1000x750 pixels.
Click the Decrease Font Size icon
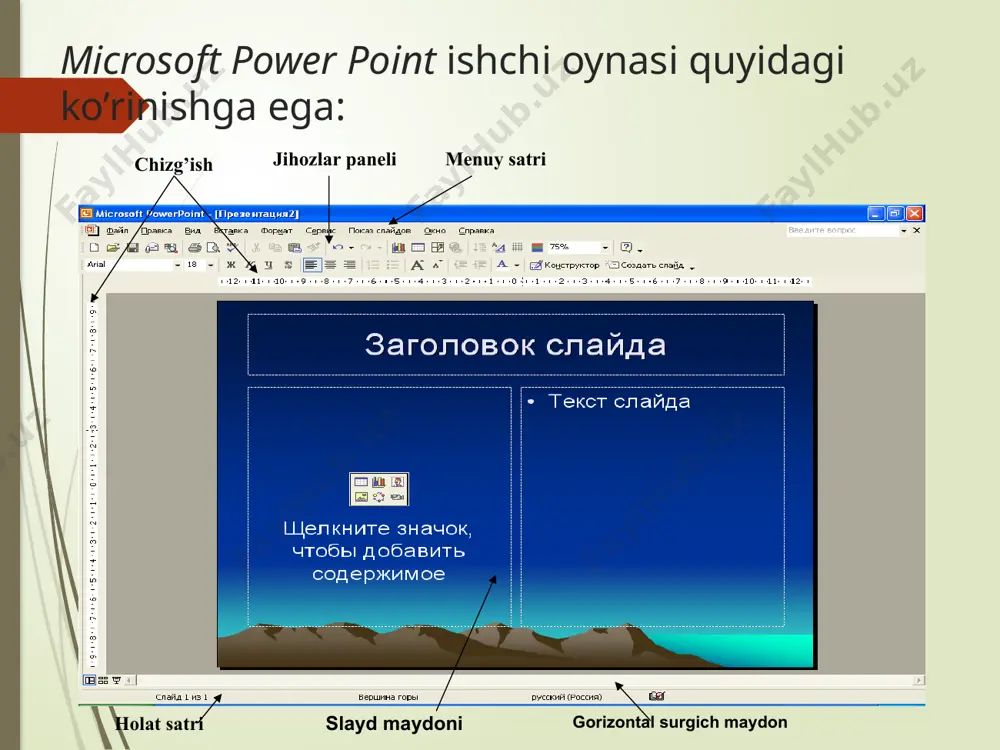pyautogui.click(x=438, y=265)
